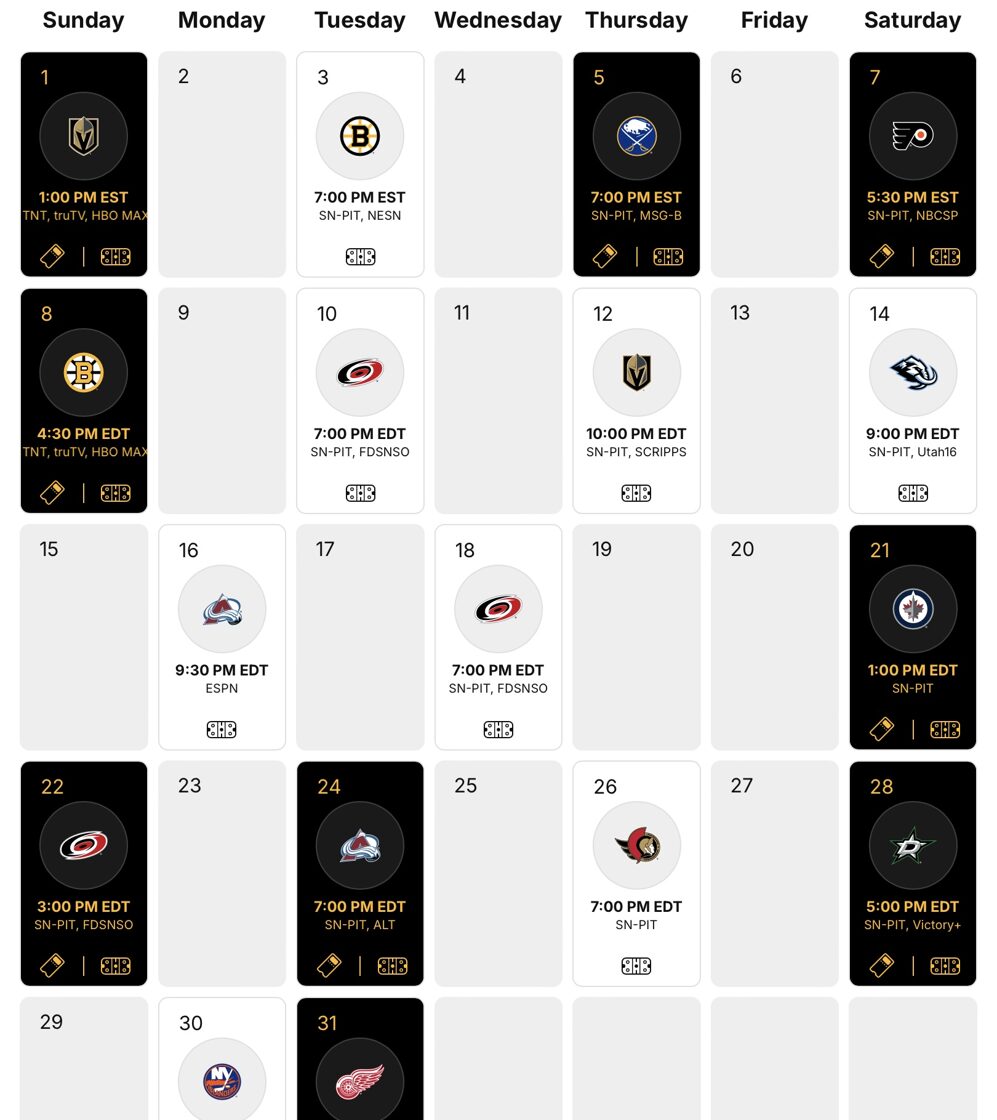Image resolution: width=997 pixels, height=1120 pixels.
Task: Click the ticket icon on day 21
Action: tap(882, 730)
